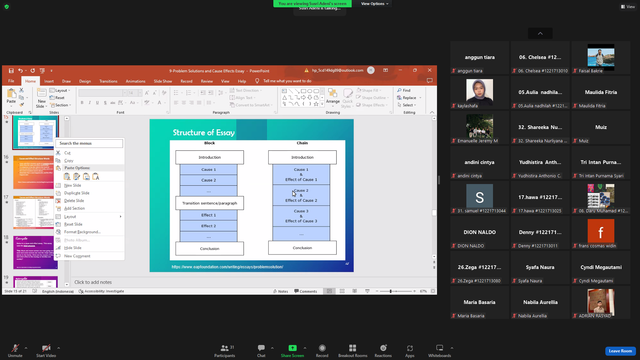Undo the last action in PowerPoint
Image resolution: width=640 pixels, height=360 pixels.
pos(20,71)
